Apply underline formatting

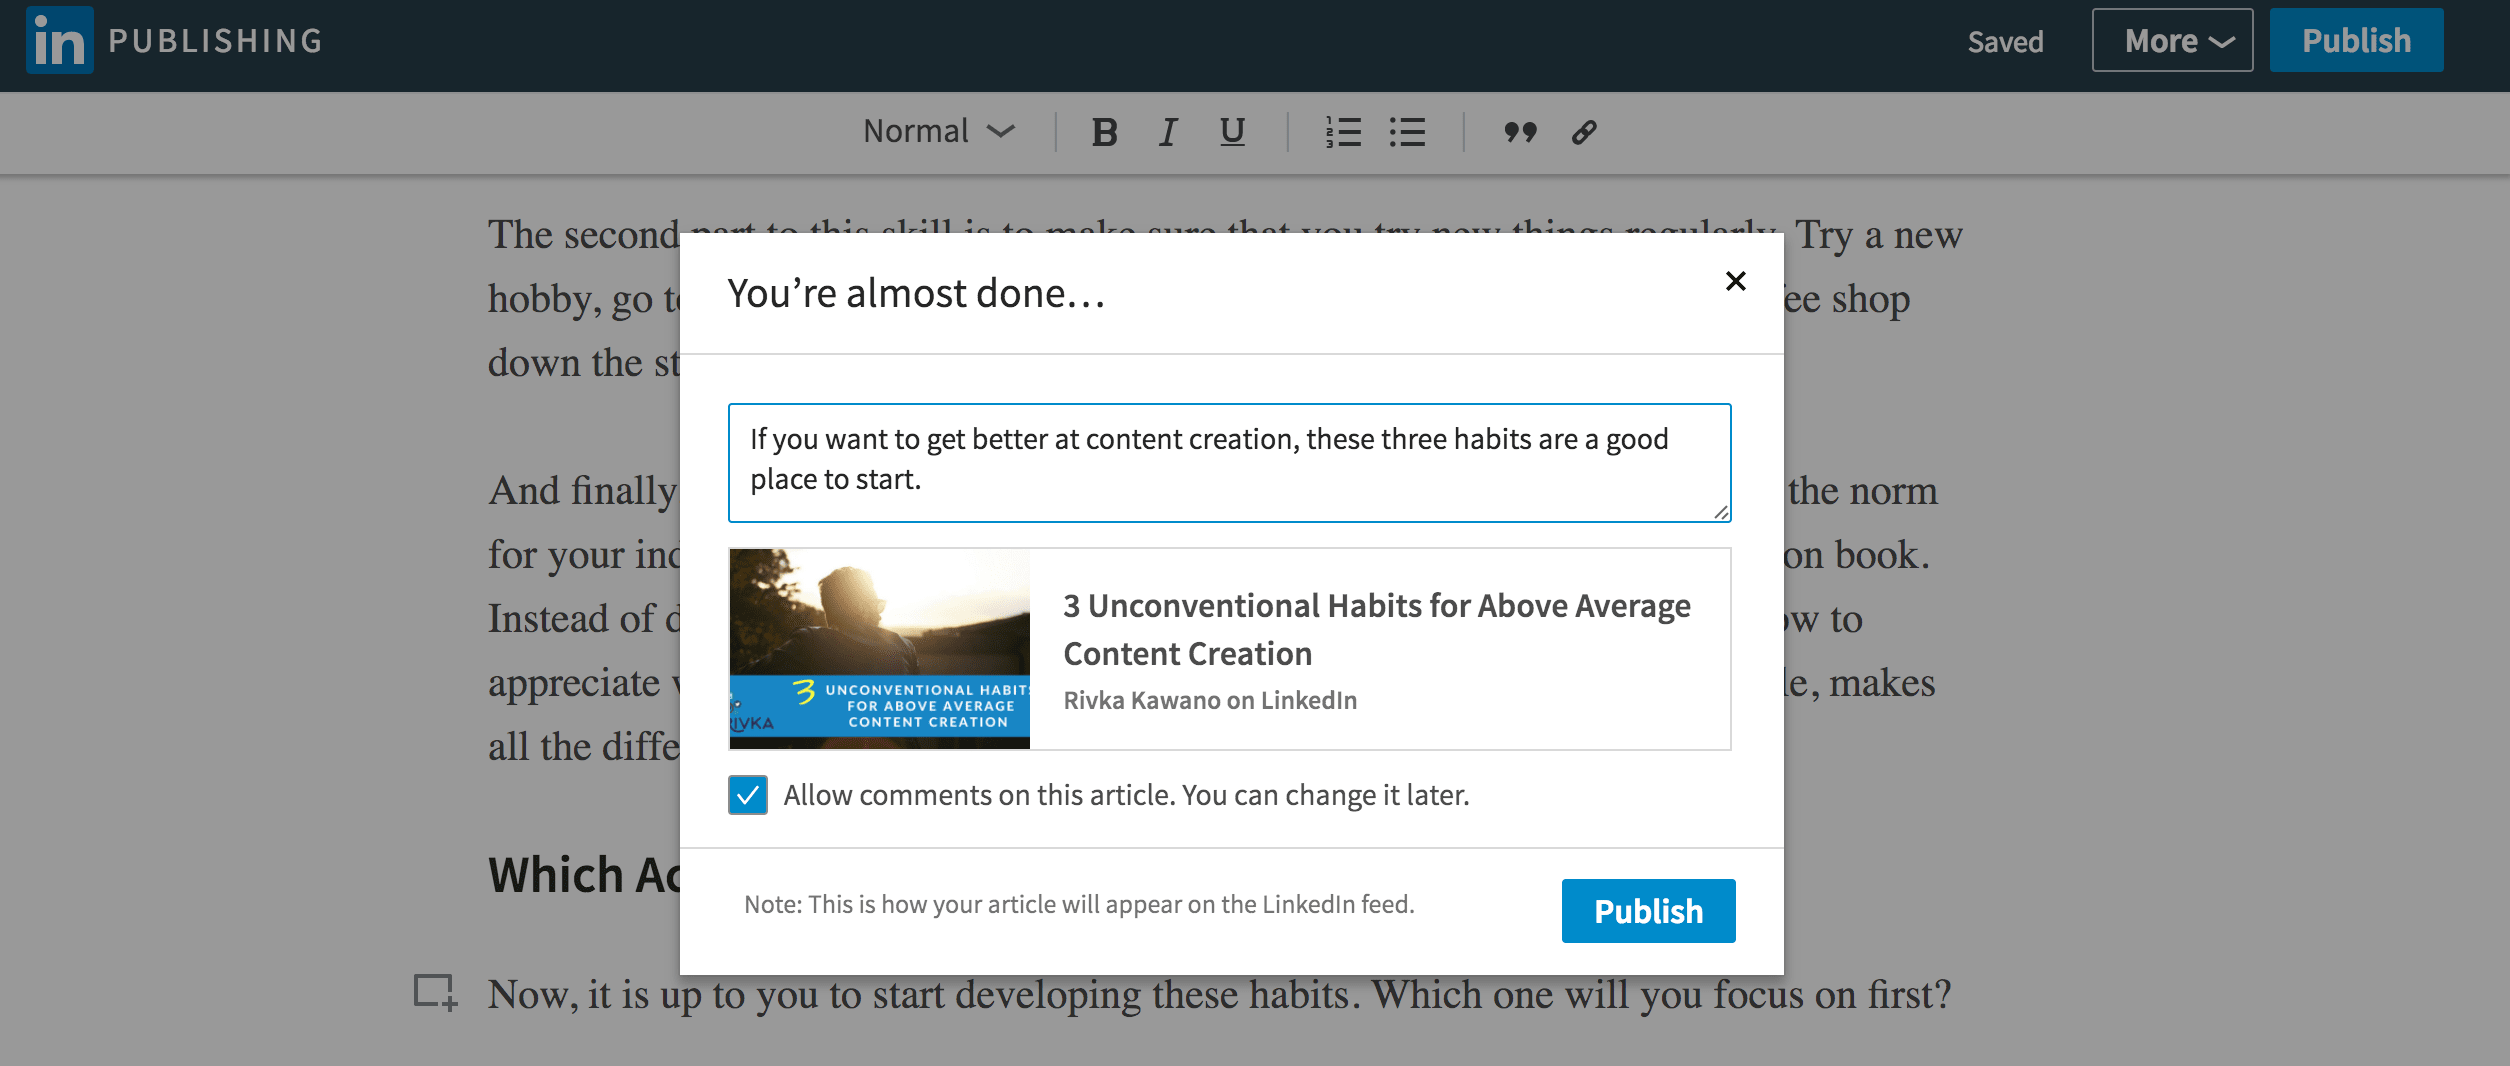[1232, 132]
